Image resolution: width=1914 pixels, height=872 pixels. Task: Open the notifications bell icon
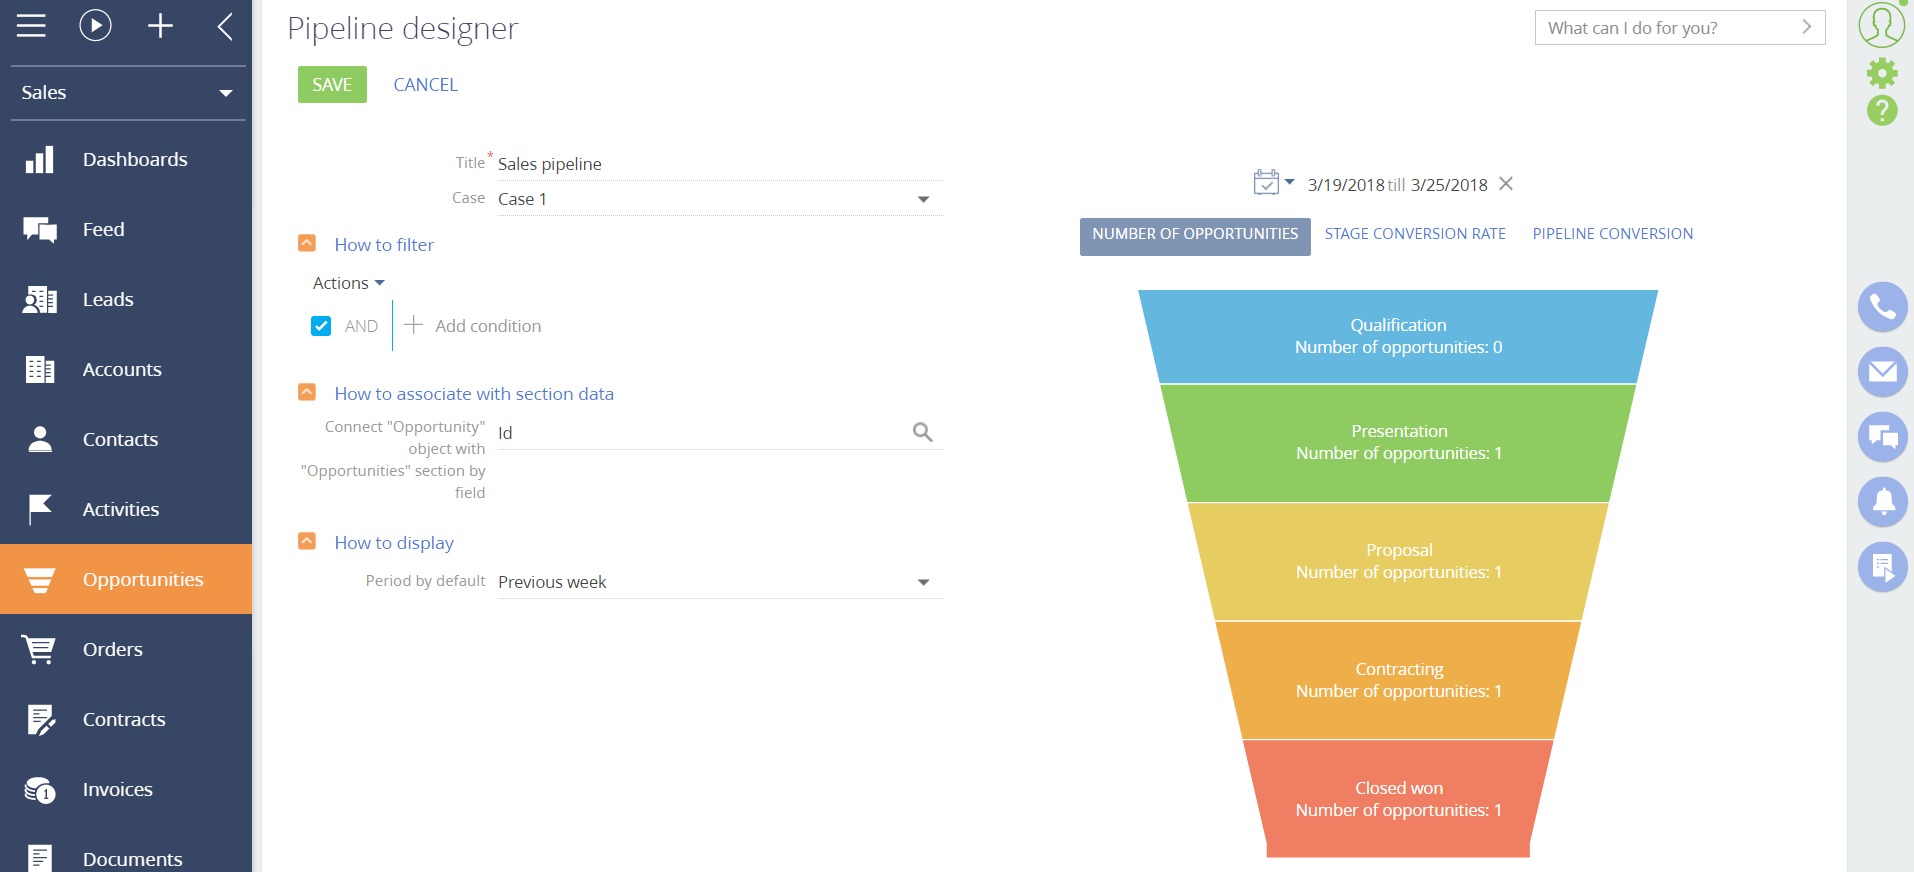(1882, 502)
